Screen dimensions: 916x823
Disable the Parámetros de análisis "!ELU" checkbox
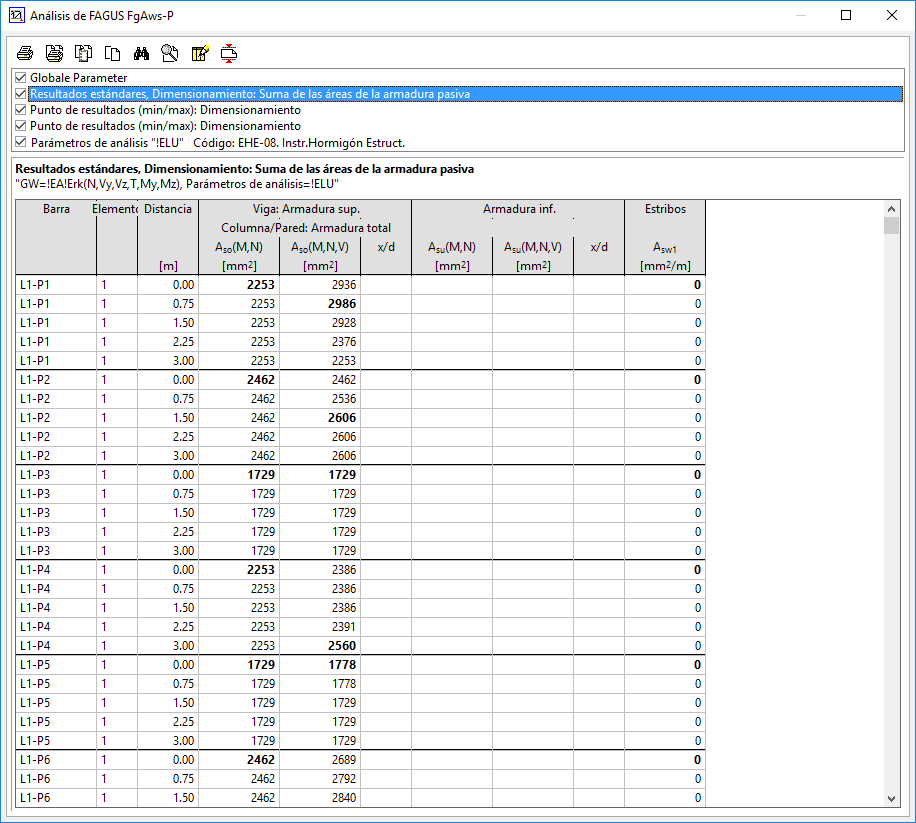[21, 142]
